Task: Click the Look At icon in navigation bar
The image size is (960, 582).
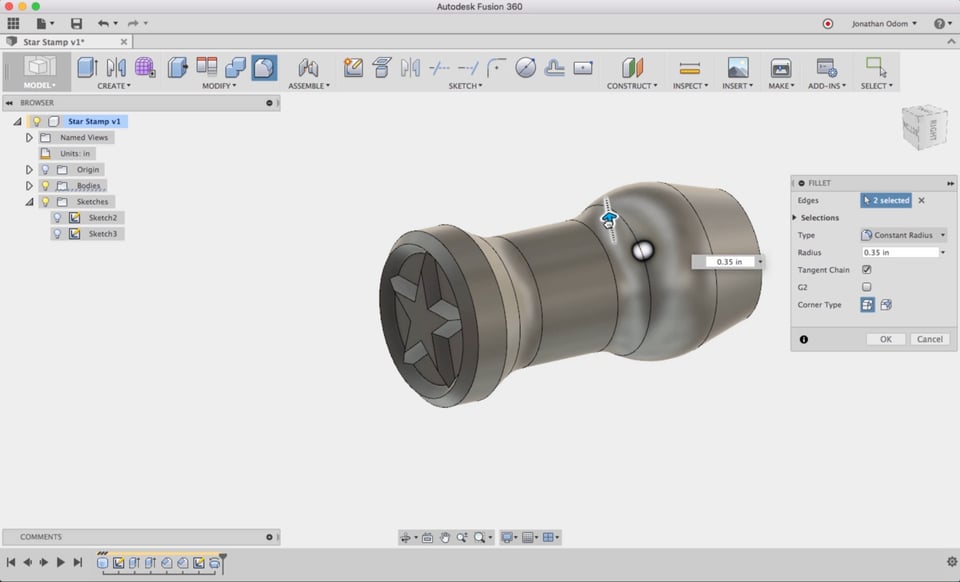Action: pyautogui.click(x=427, y=537)
